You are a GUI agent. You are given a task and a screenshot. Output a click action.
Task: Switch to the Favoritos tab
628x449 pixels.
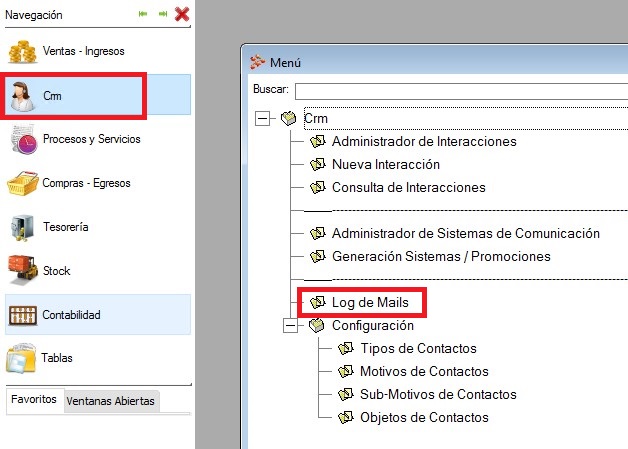[33, 399]
